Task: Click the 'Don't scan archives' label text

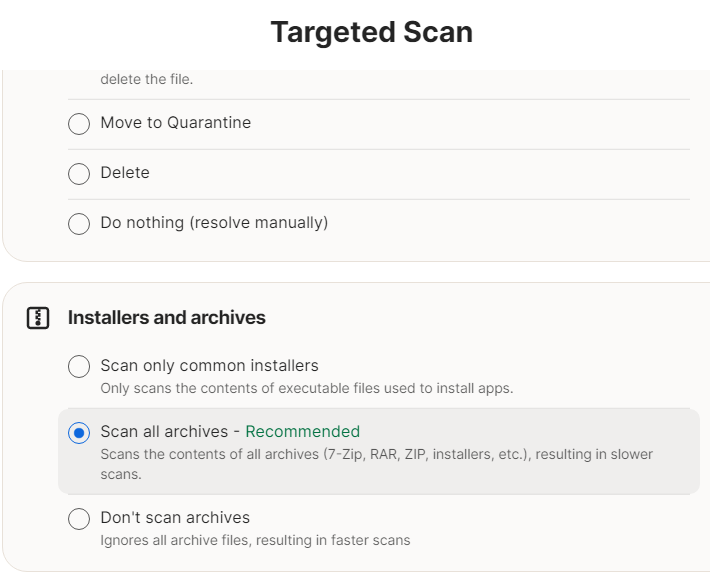Action: click(175, 518)
